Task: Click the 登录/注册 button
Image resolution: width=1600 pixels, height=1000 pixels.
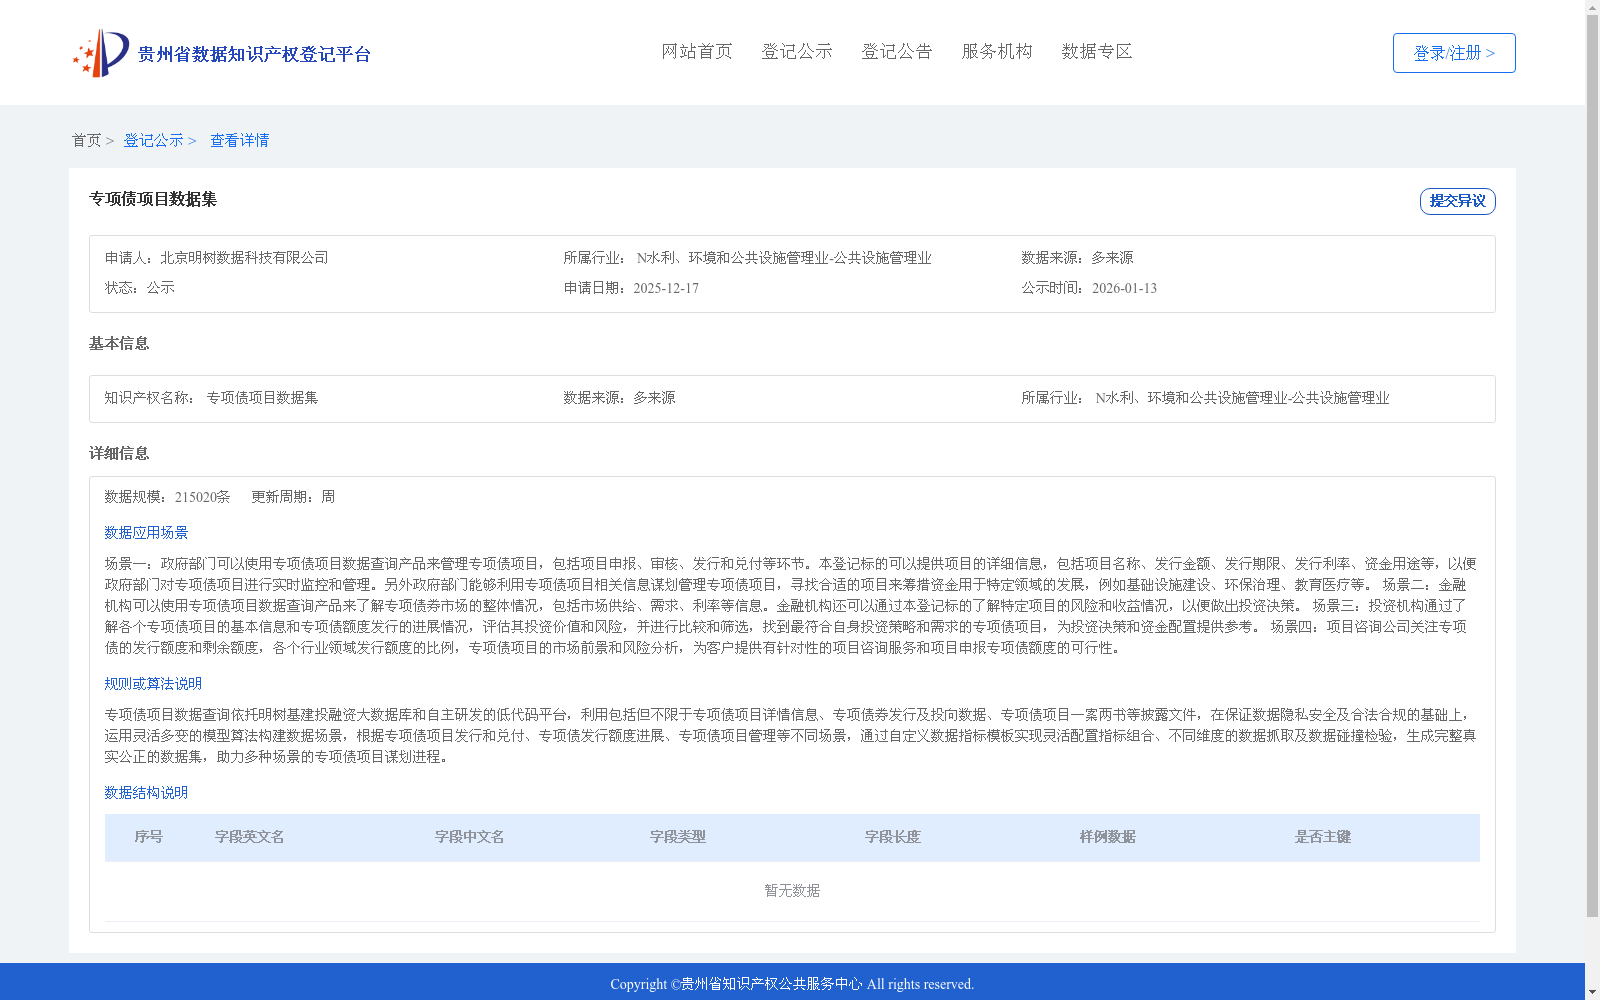Action: click(1454, 53)
